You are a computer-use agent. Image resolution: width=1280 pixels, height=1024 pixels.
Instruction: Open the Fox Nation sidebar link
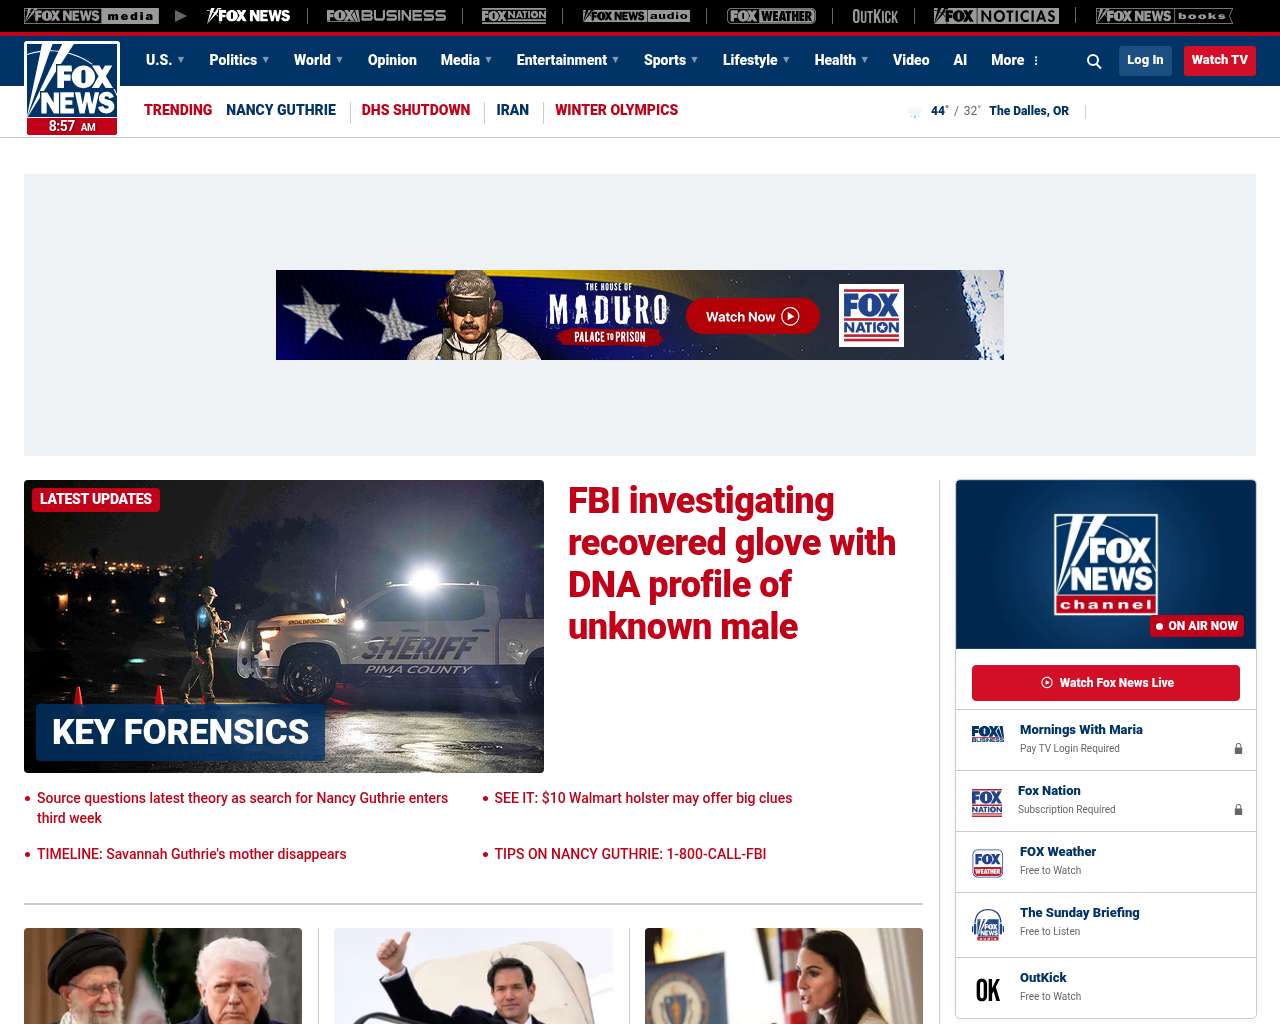pyautogui.click(x=1049, y=791)
